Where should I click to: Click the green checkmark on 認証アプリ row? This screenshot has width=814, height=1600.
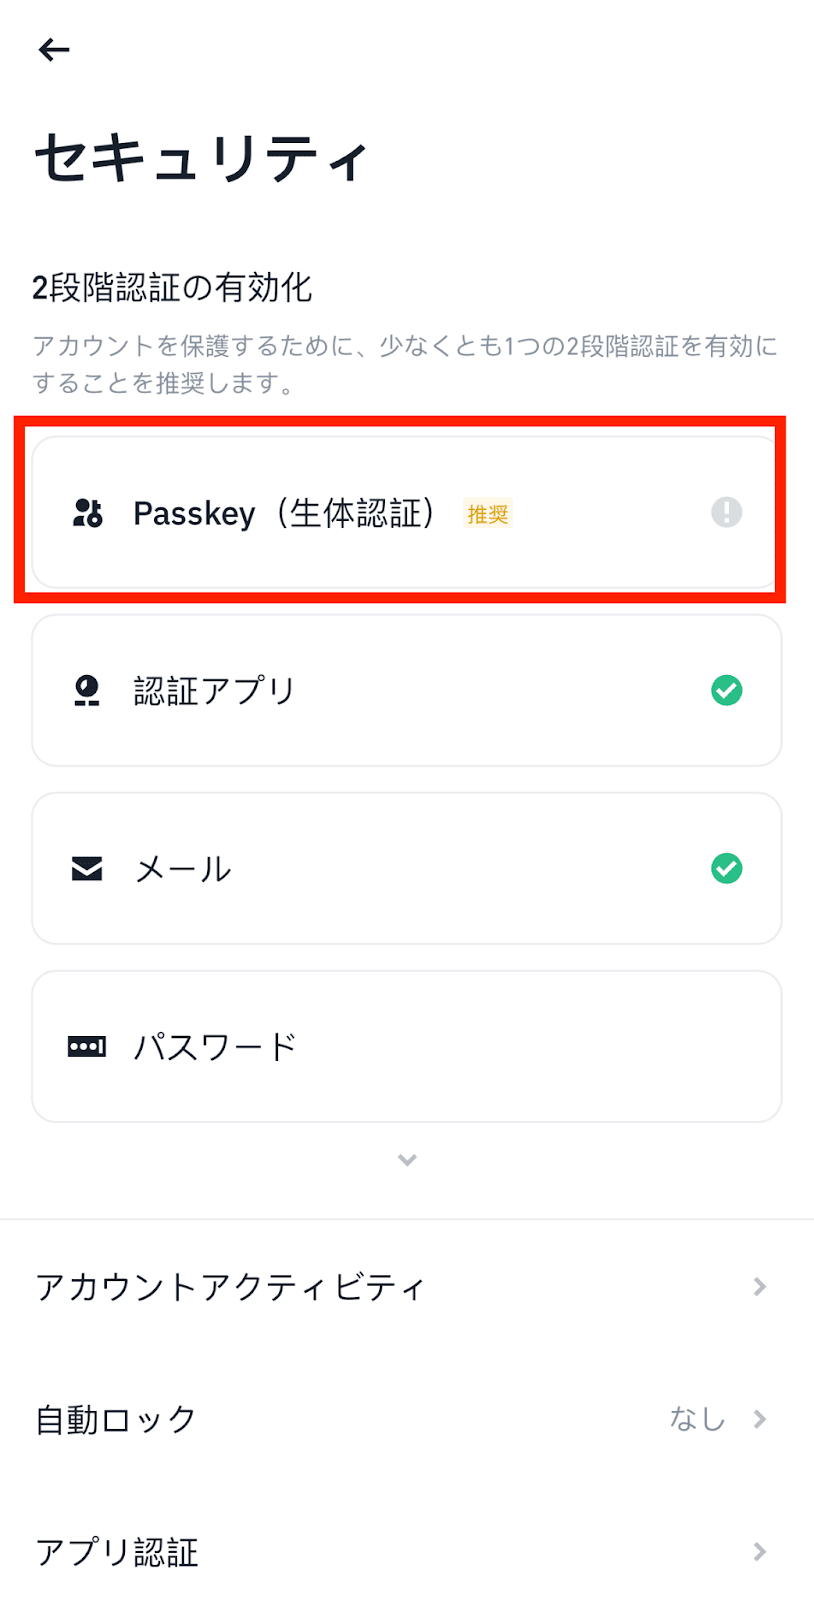tap(727, 690)
